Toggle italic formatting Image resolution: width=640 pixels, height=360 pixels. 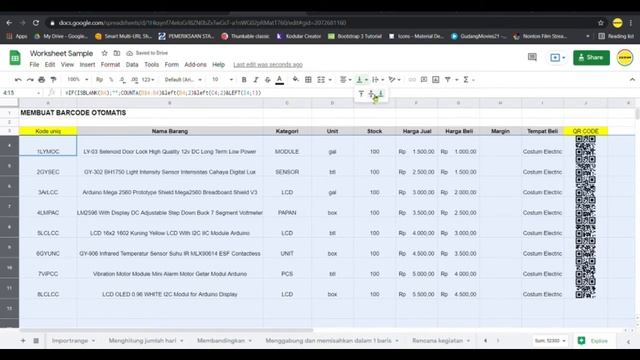click(x=256, y=80)
